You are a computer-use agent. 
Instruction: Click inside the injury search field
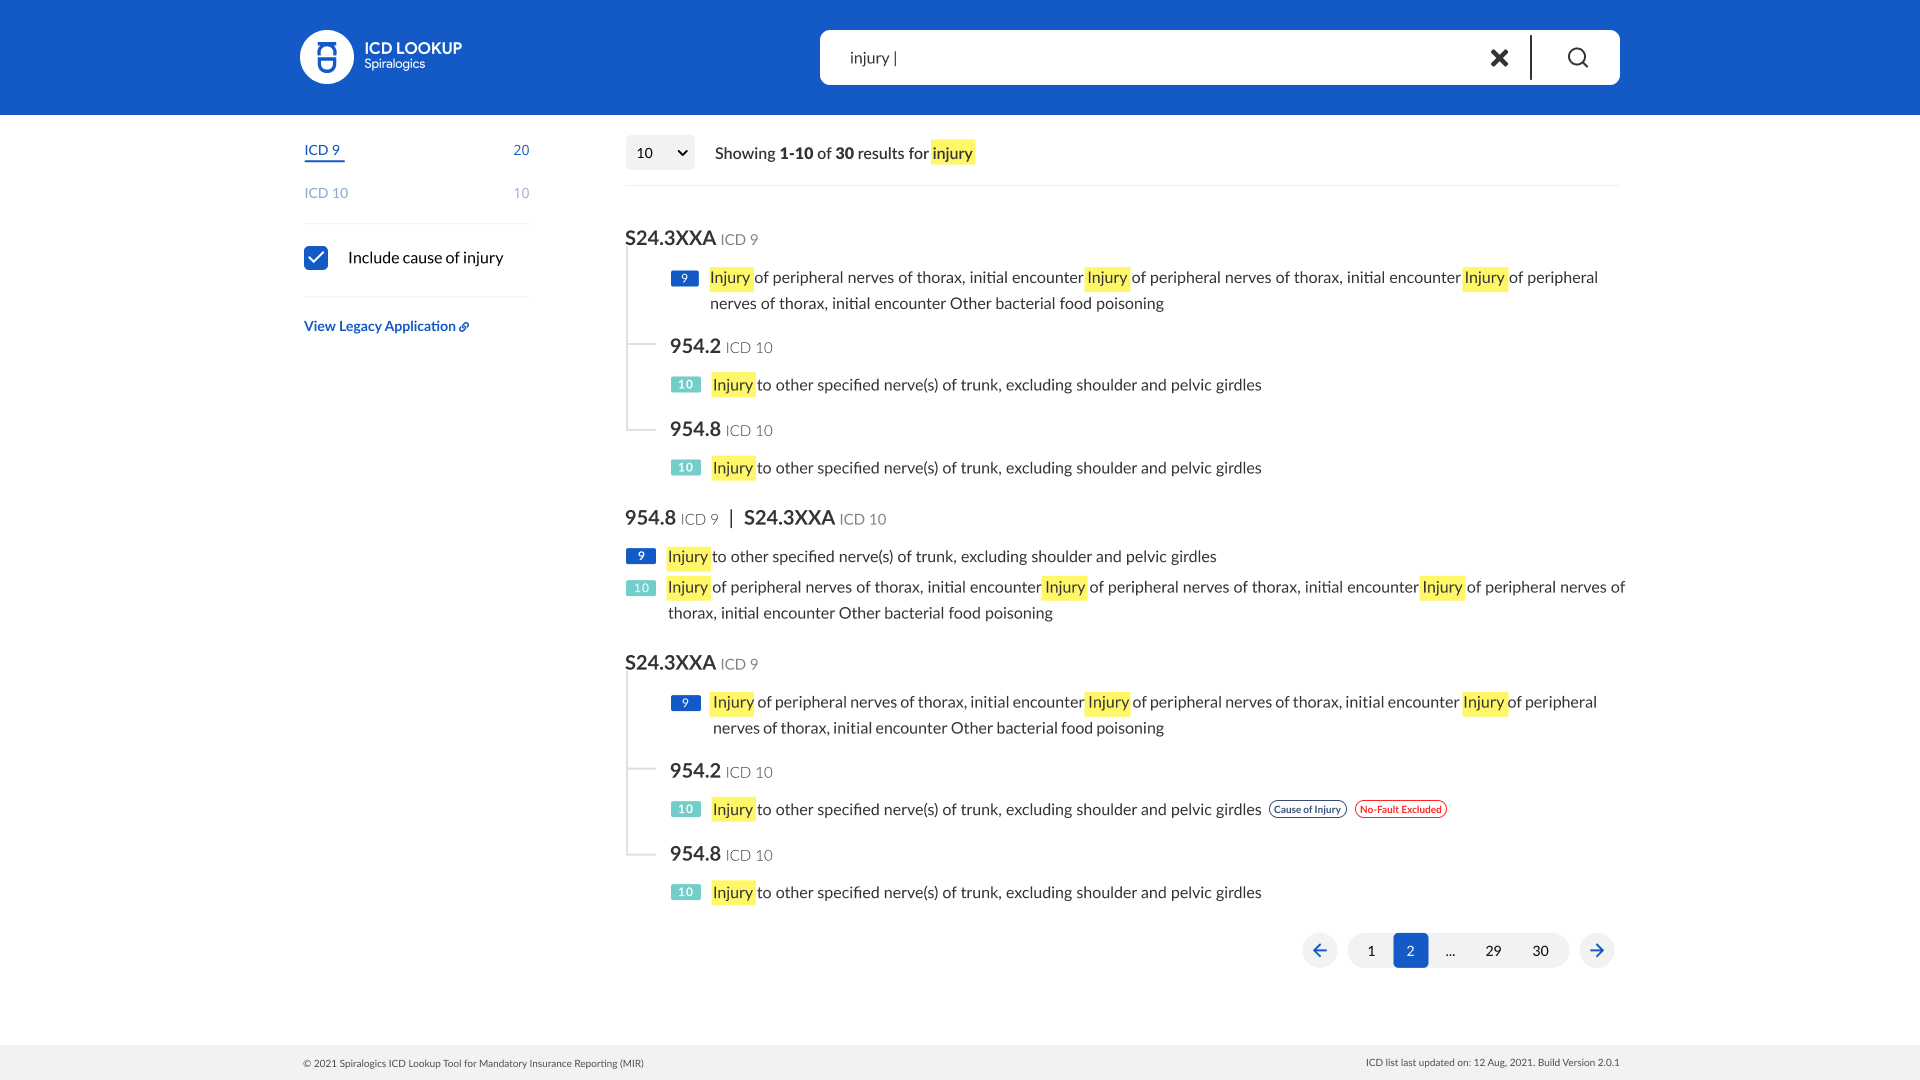(1100, 57)
